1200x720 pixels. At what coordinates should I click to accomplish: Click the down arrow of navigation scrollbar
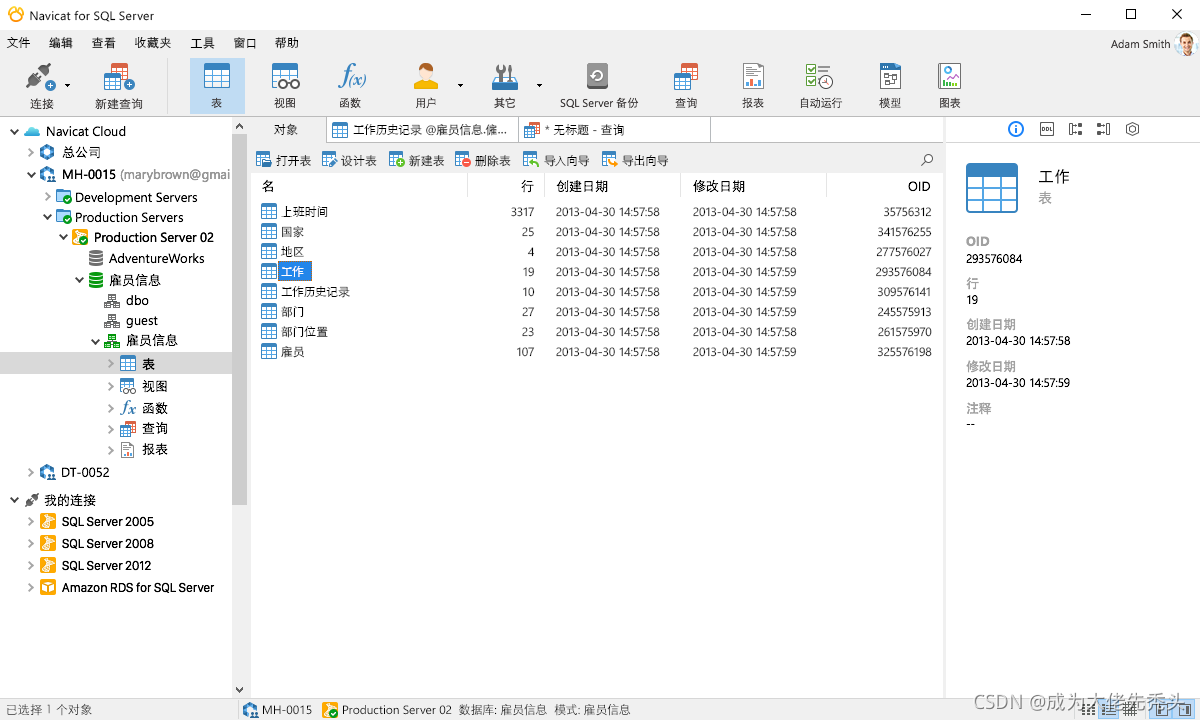pos(239,689)
